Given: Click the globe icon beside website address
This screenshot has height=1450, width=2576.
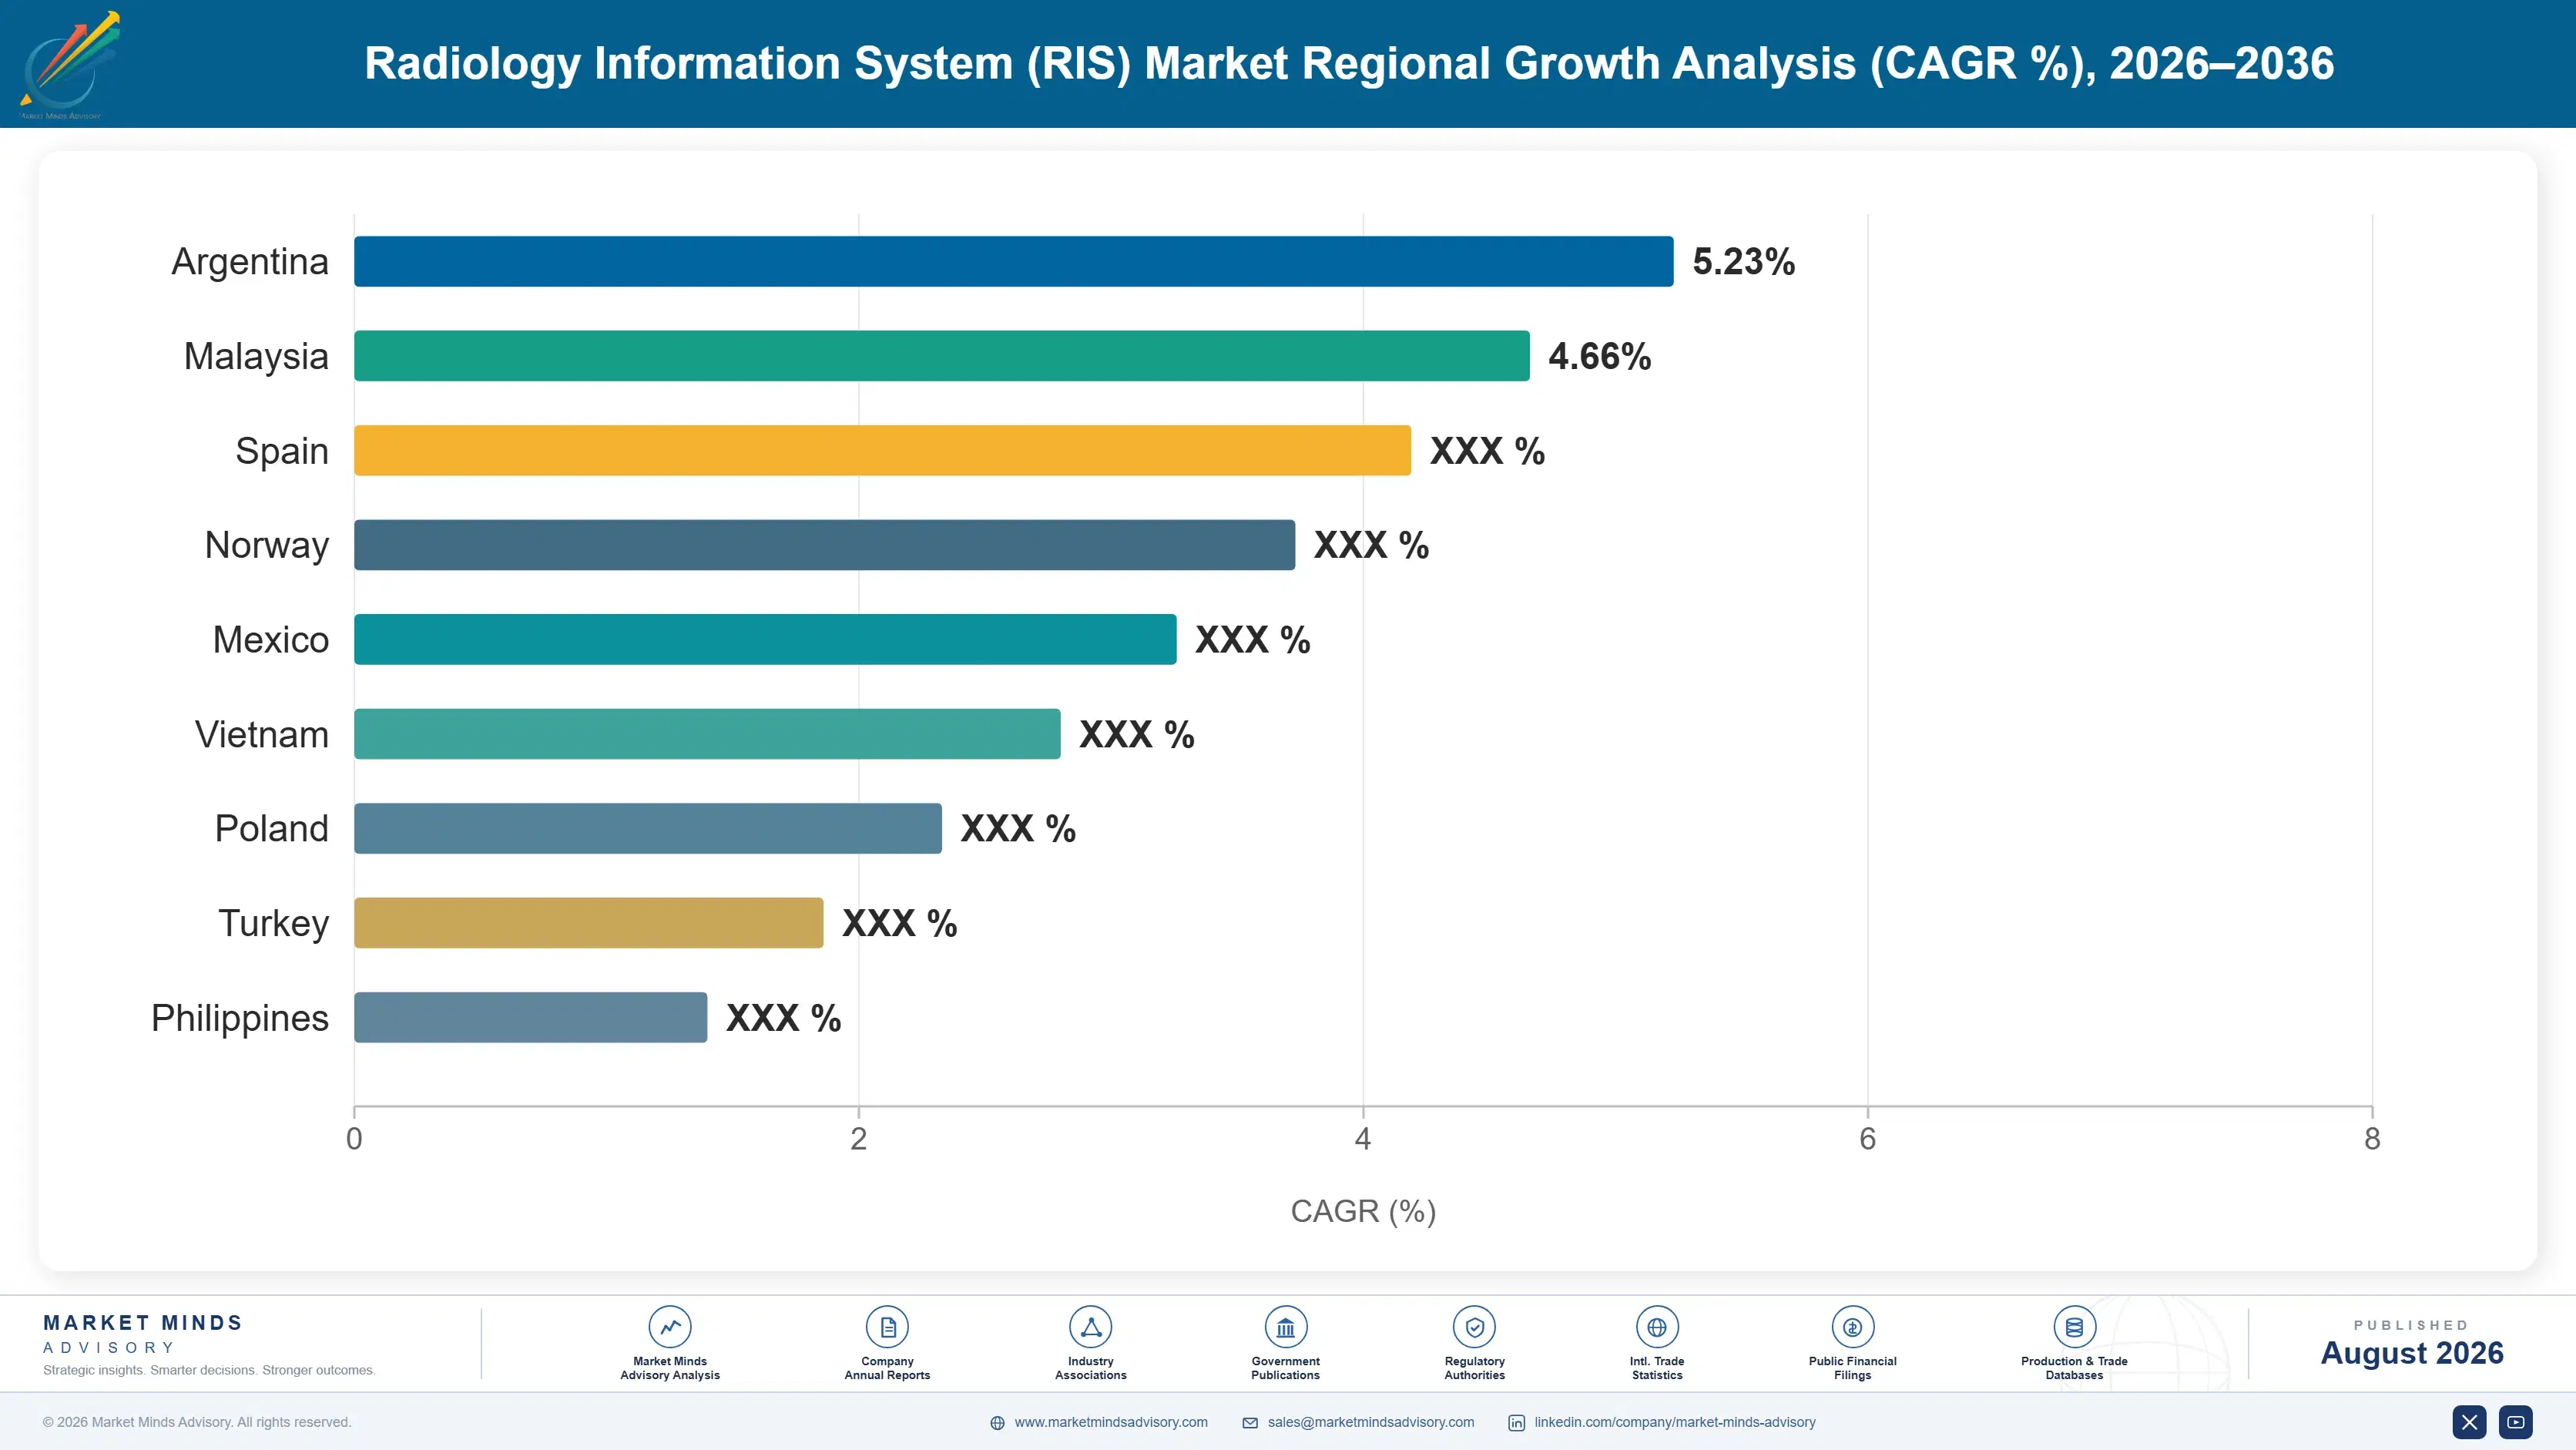Looking at the screenshot, I should point(997,1423).
